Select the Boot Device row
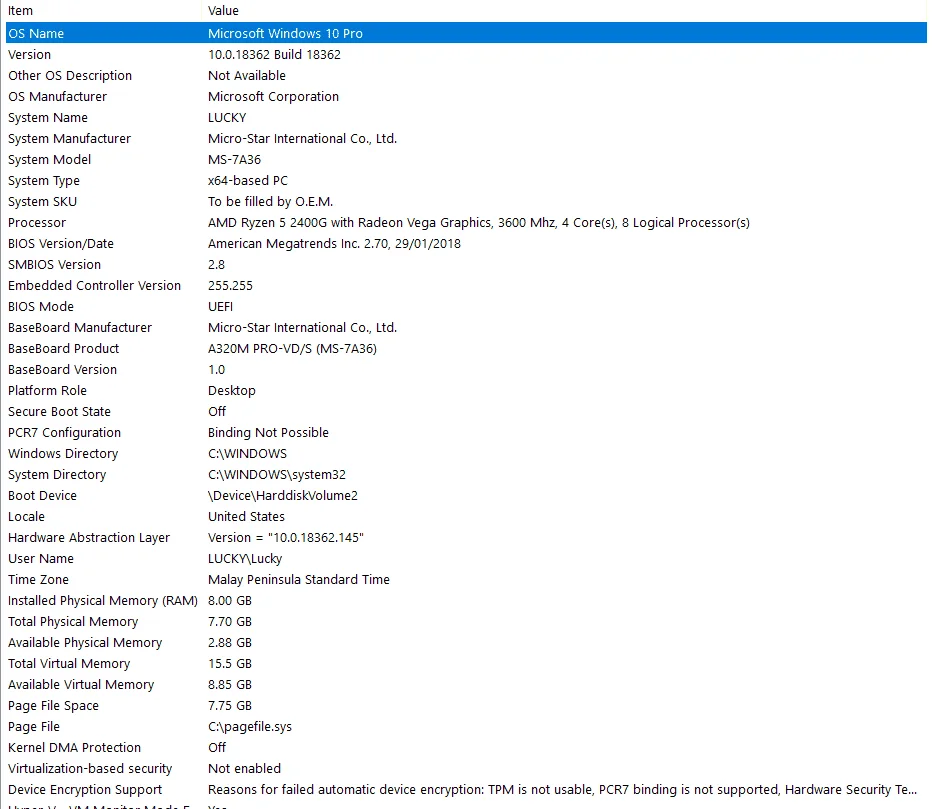937x809 pixels. coord(466,495)
